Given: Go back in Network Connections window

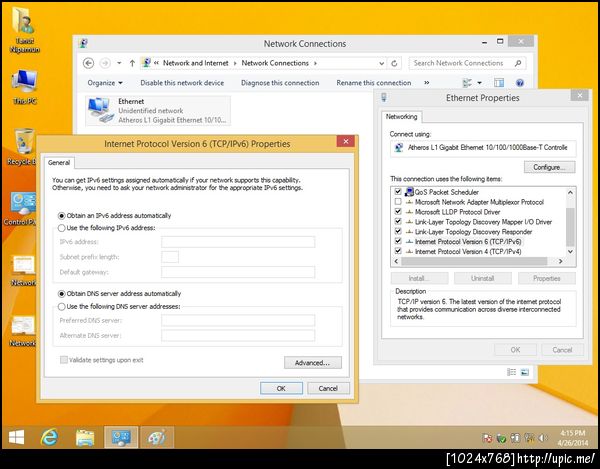Looking at the screenshot, I should [x=88, y=63].
